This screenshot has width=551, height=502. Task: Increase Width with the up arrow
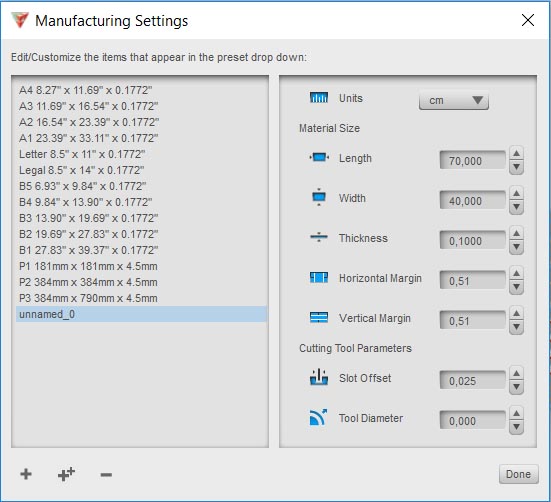tap(516, 193)
